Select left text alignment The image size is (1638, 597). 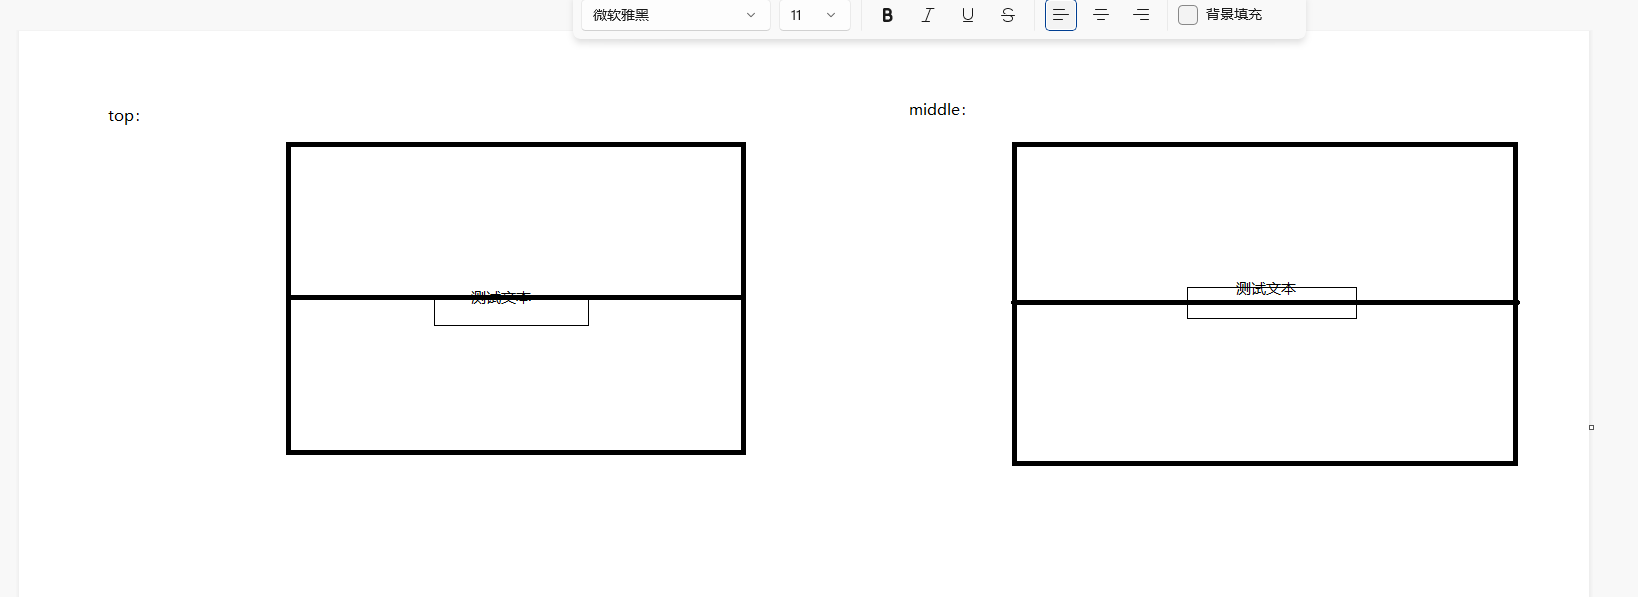pyautogui.click(x=1060, y=15)
